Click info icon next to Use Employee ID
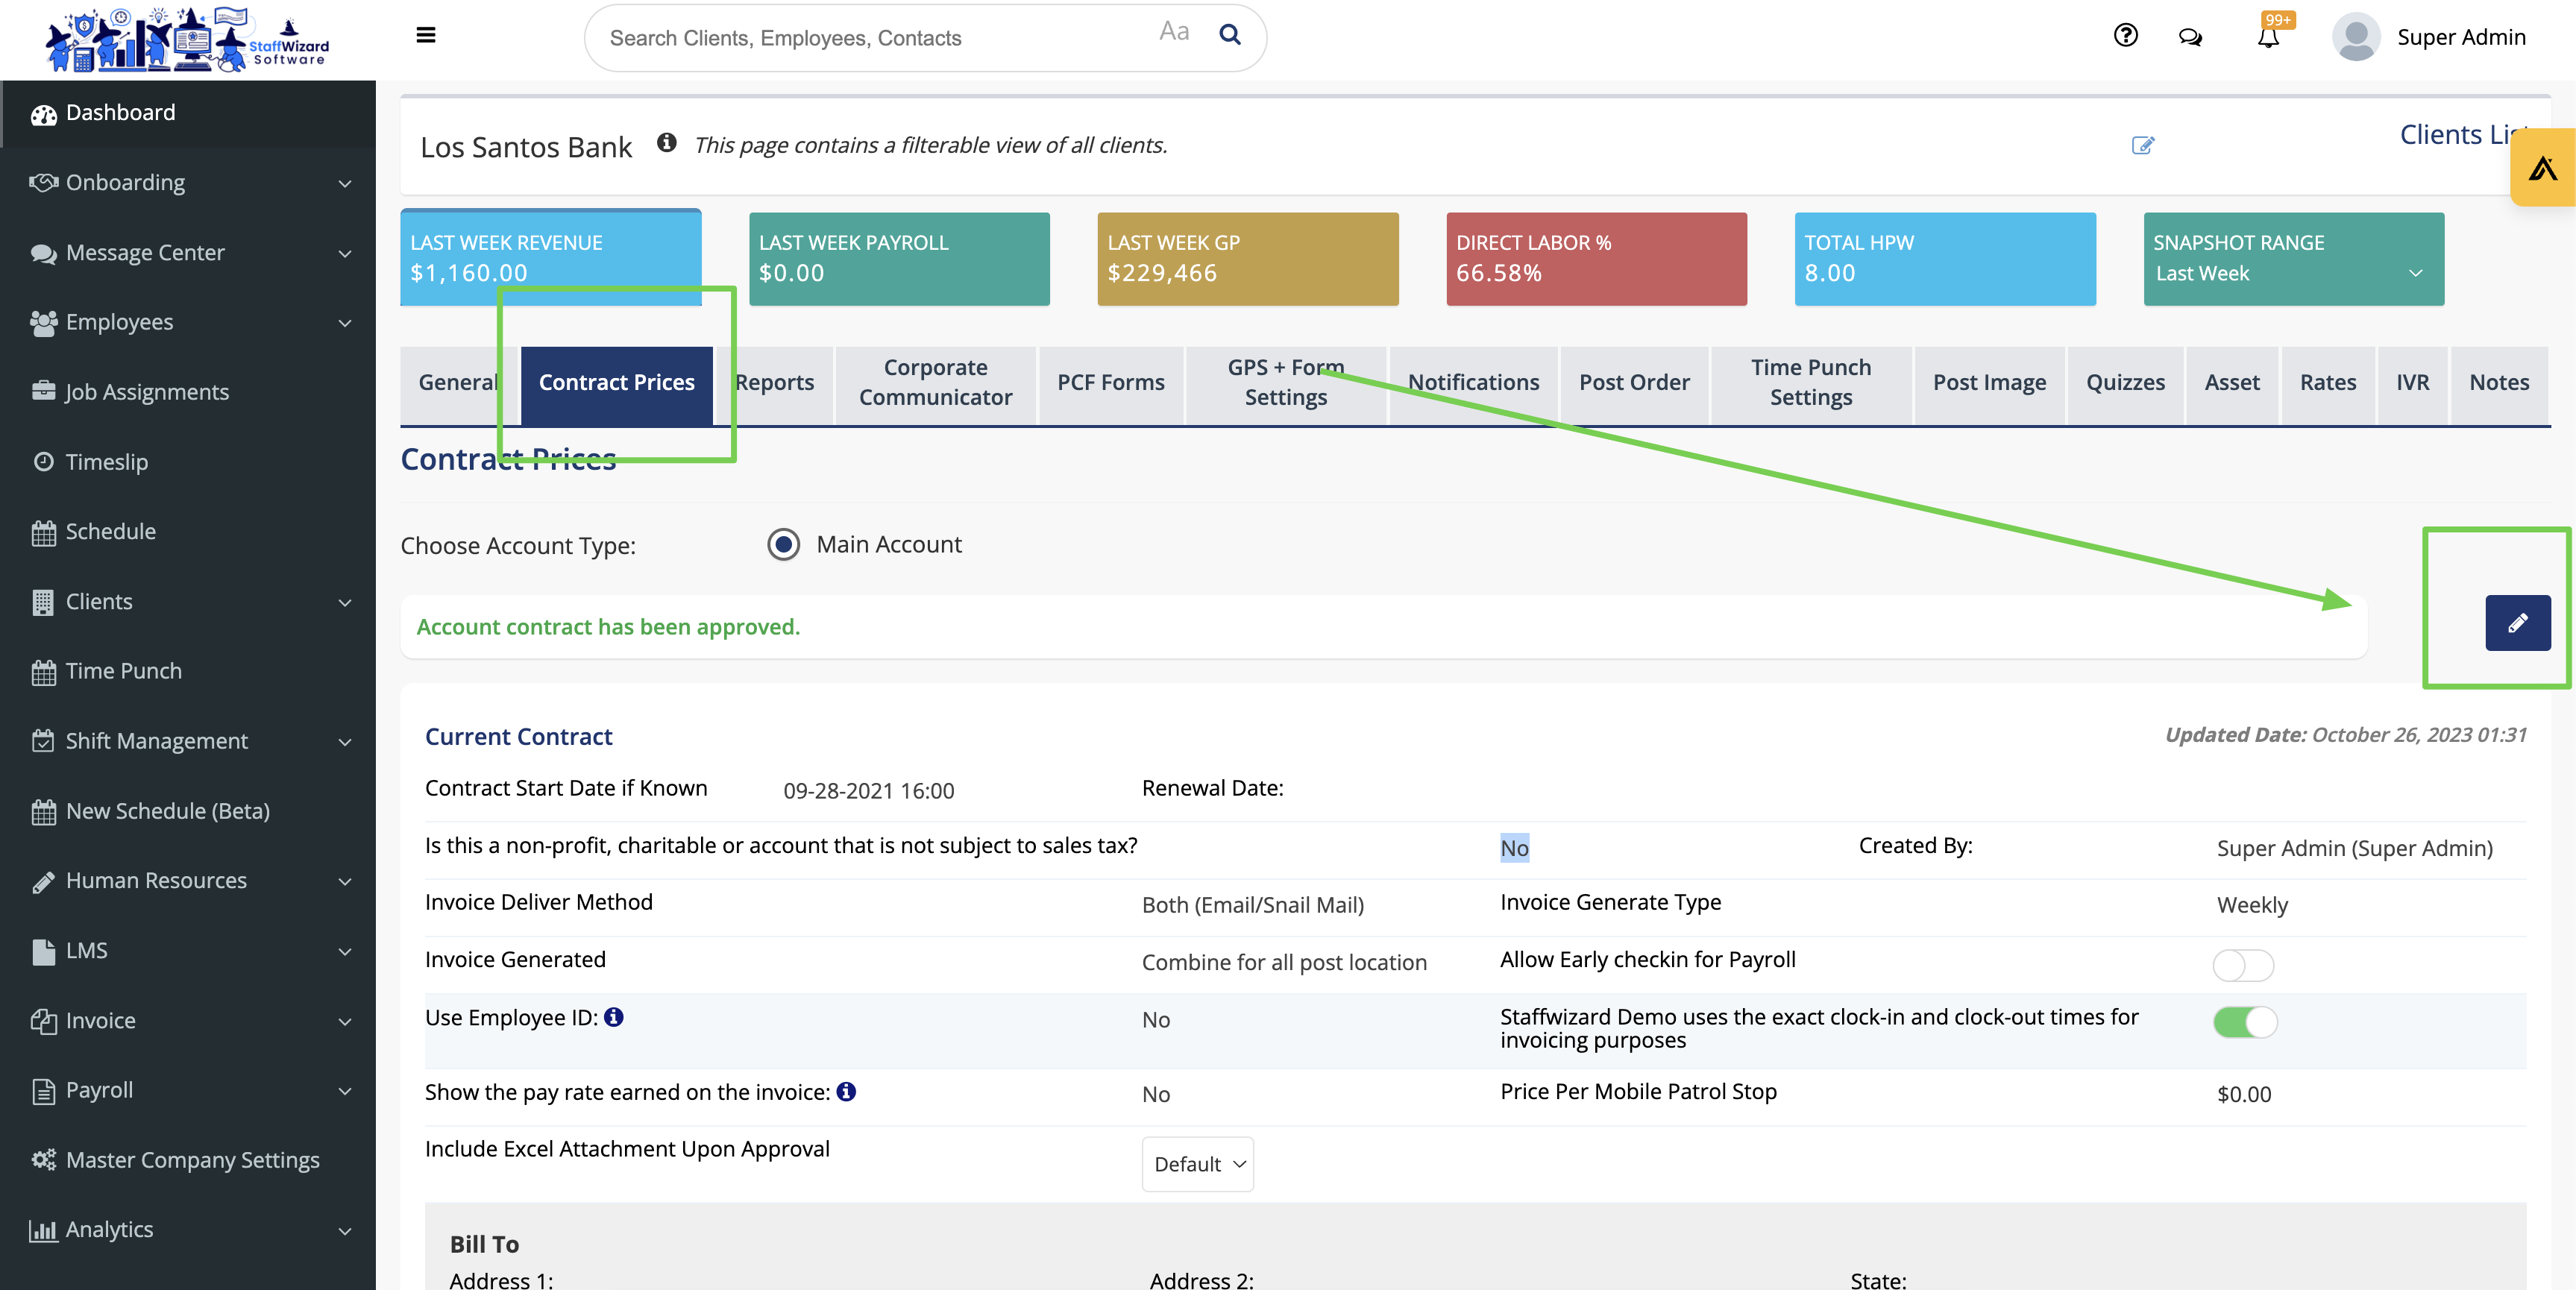Image resolution: width=2576 pixels, height=1290 pixels. 614,1017
